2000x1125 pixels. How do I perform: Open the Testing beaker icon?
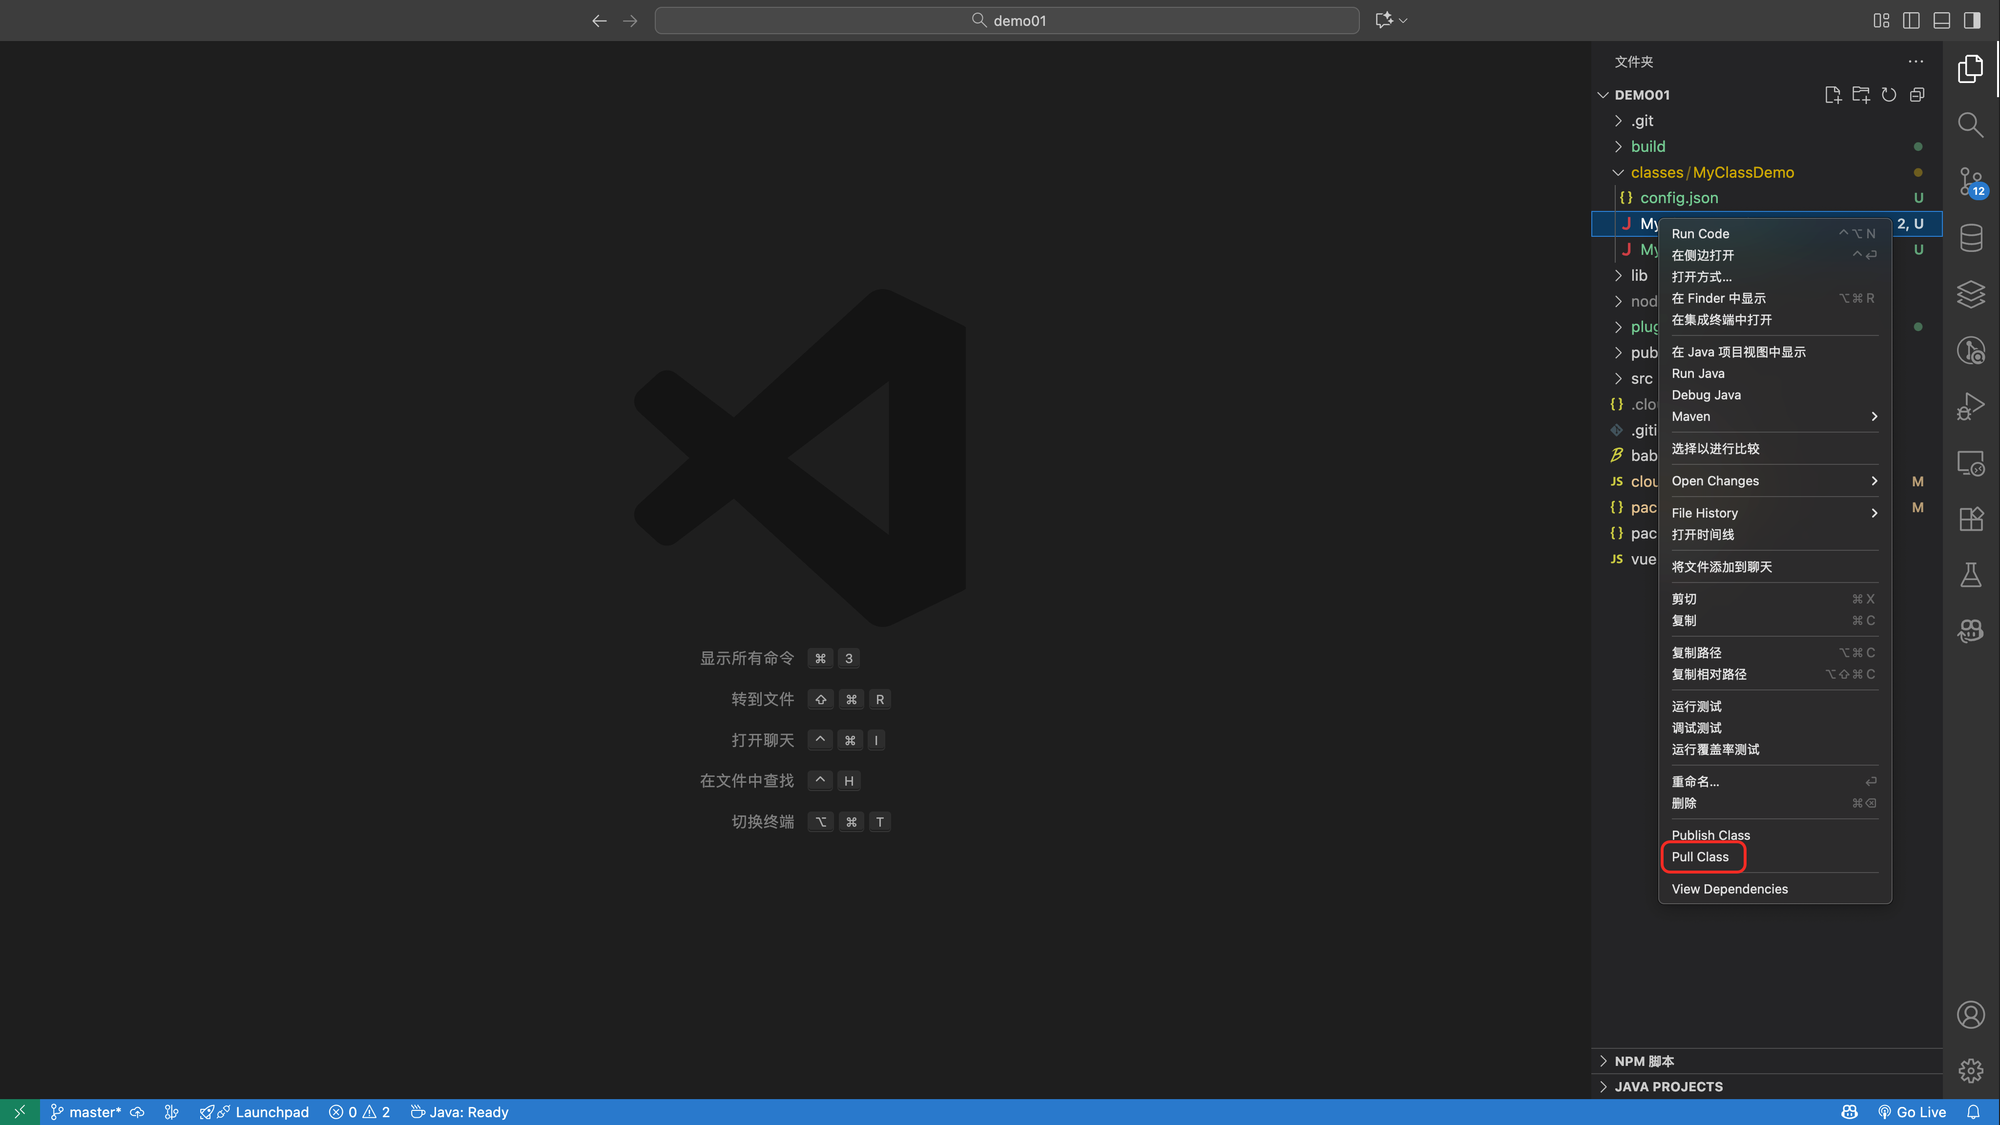pos(1970,575)
